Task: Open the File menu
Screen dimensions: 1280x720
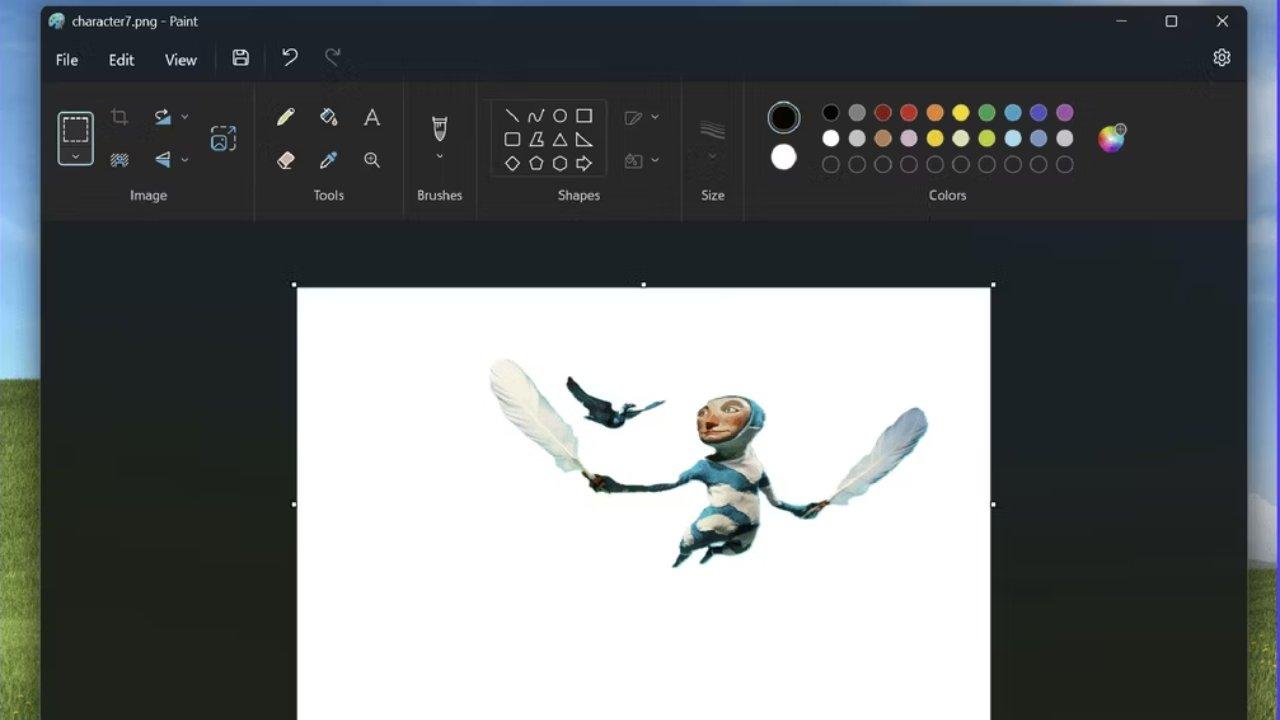Action: click(x=67, y=60)
